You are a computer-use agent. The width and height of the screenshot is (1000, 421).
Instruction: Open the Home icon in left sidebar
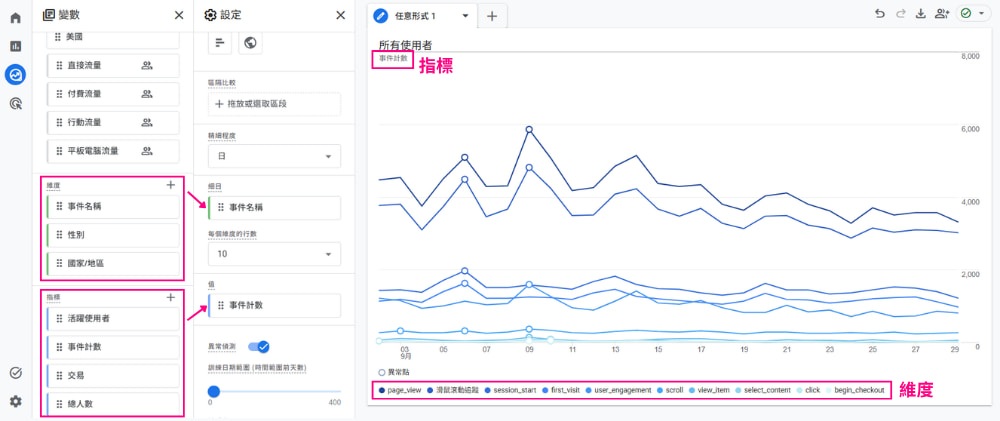15,17
